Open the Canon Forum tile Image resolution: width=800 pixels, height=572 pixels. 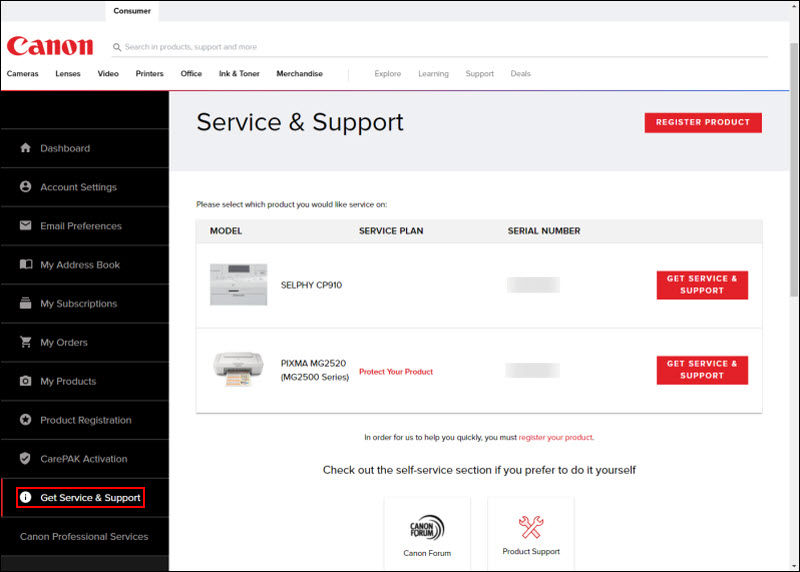(x=427, y=534)
